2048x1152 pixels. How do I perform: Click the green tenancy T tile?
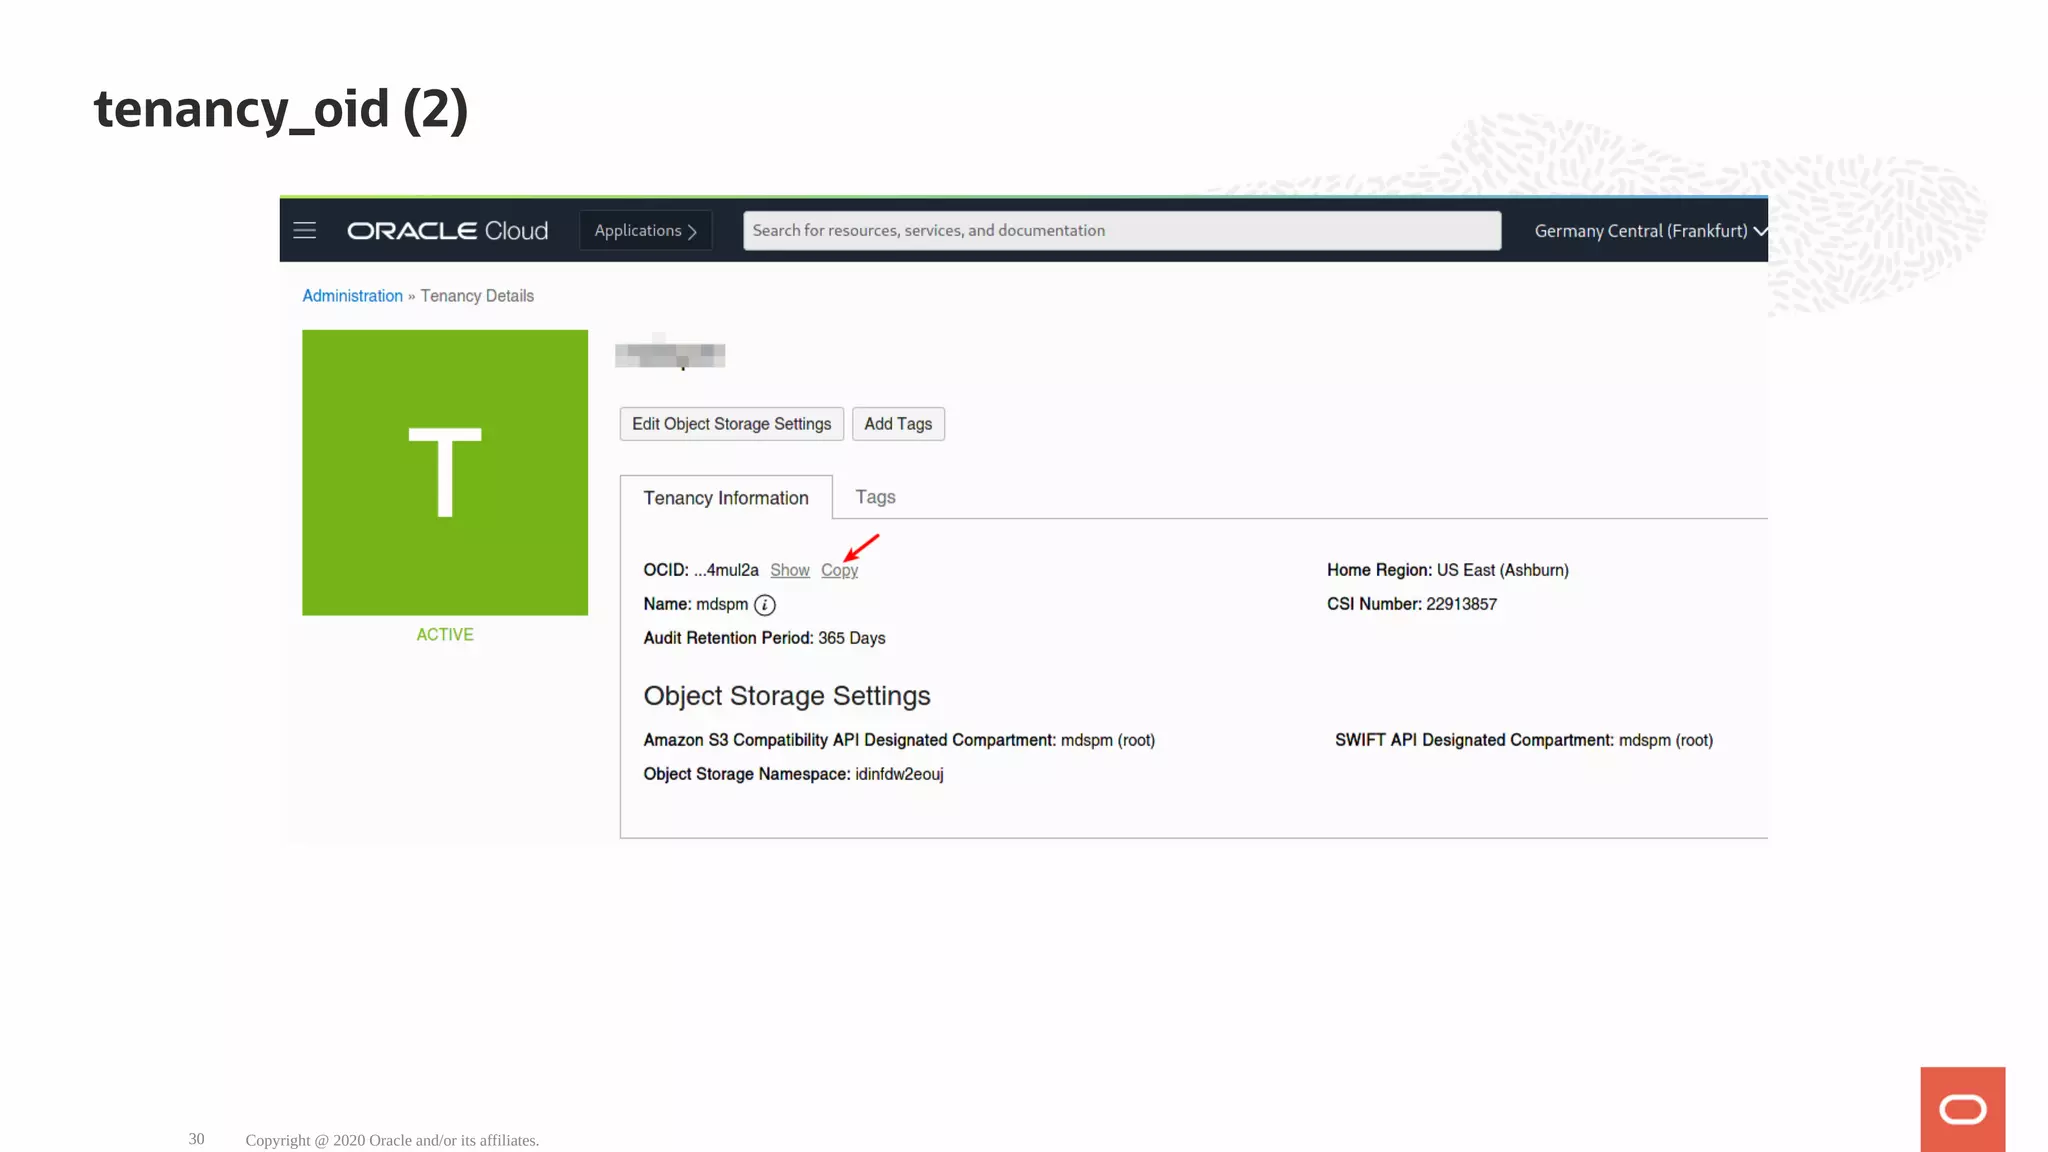(445, 472)
